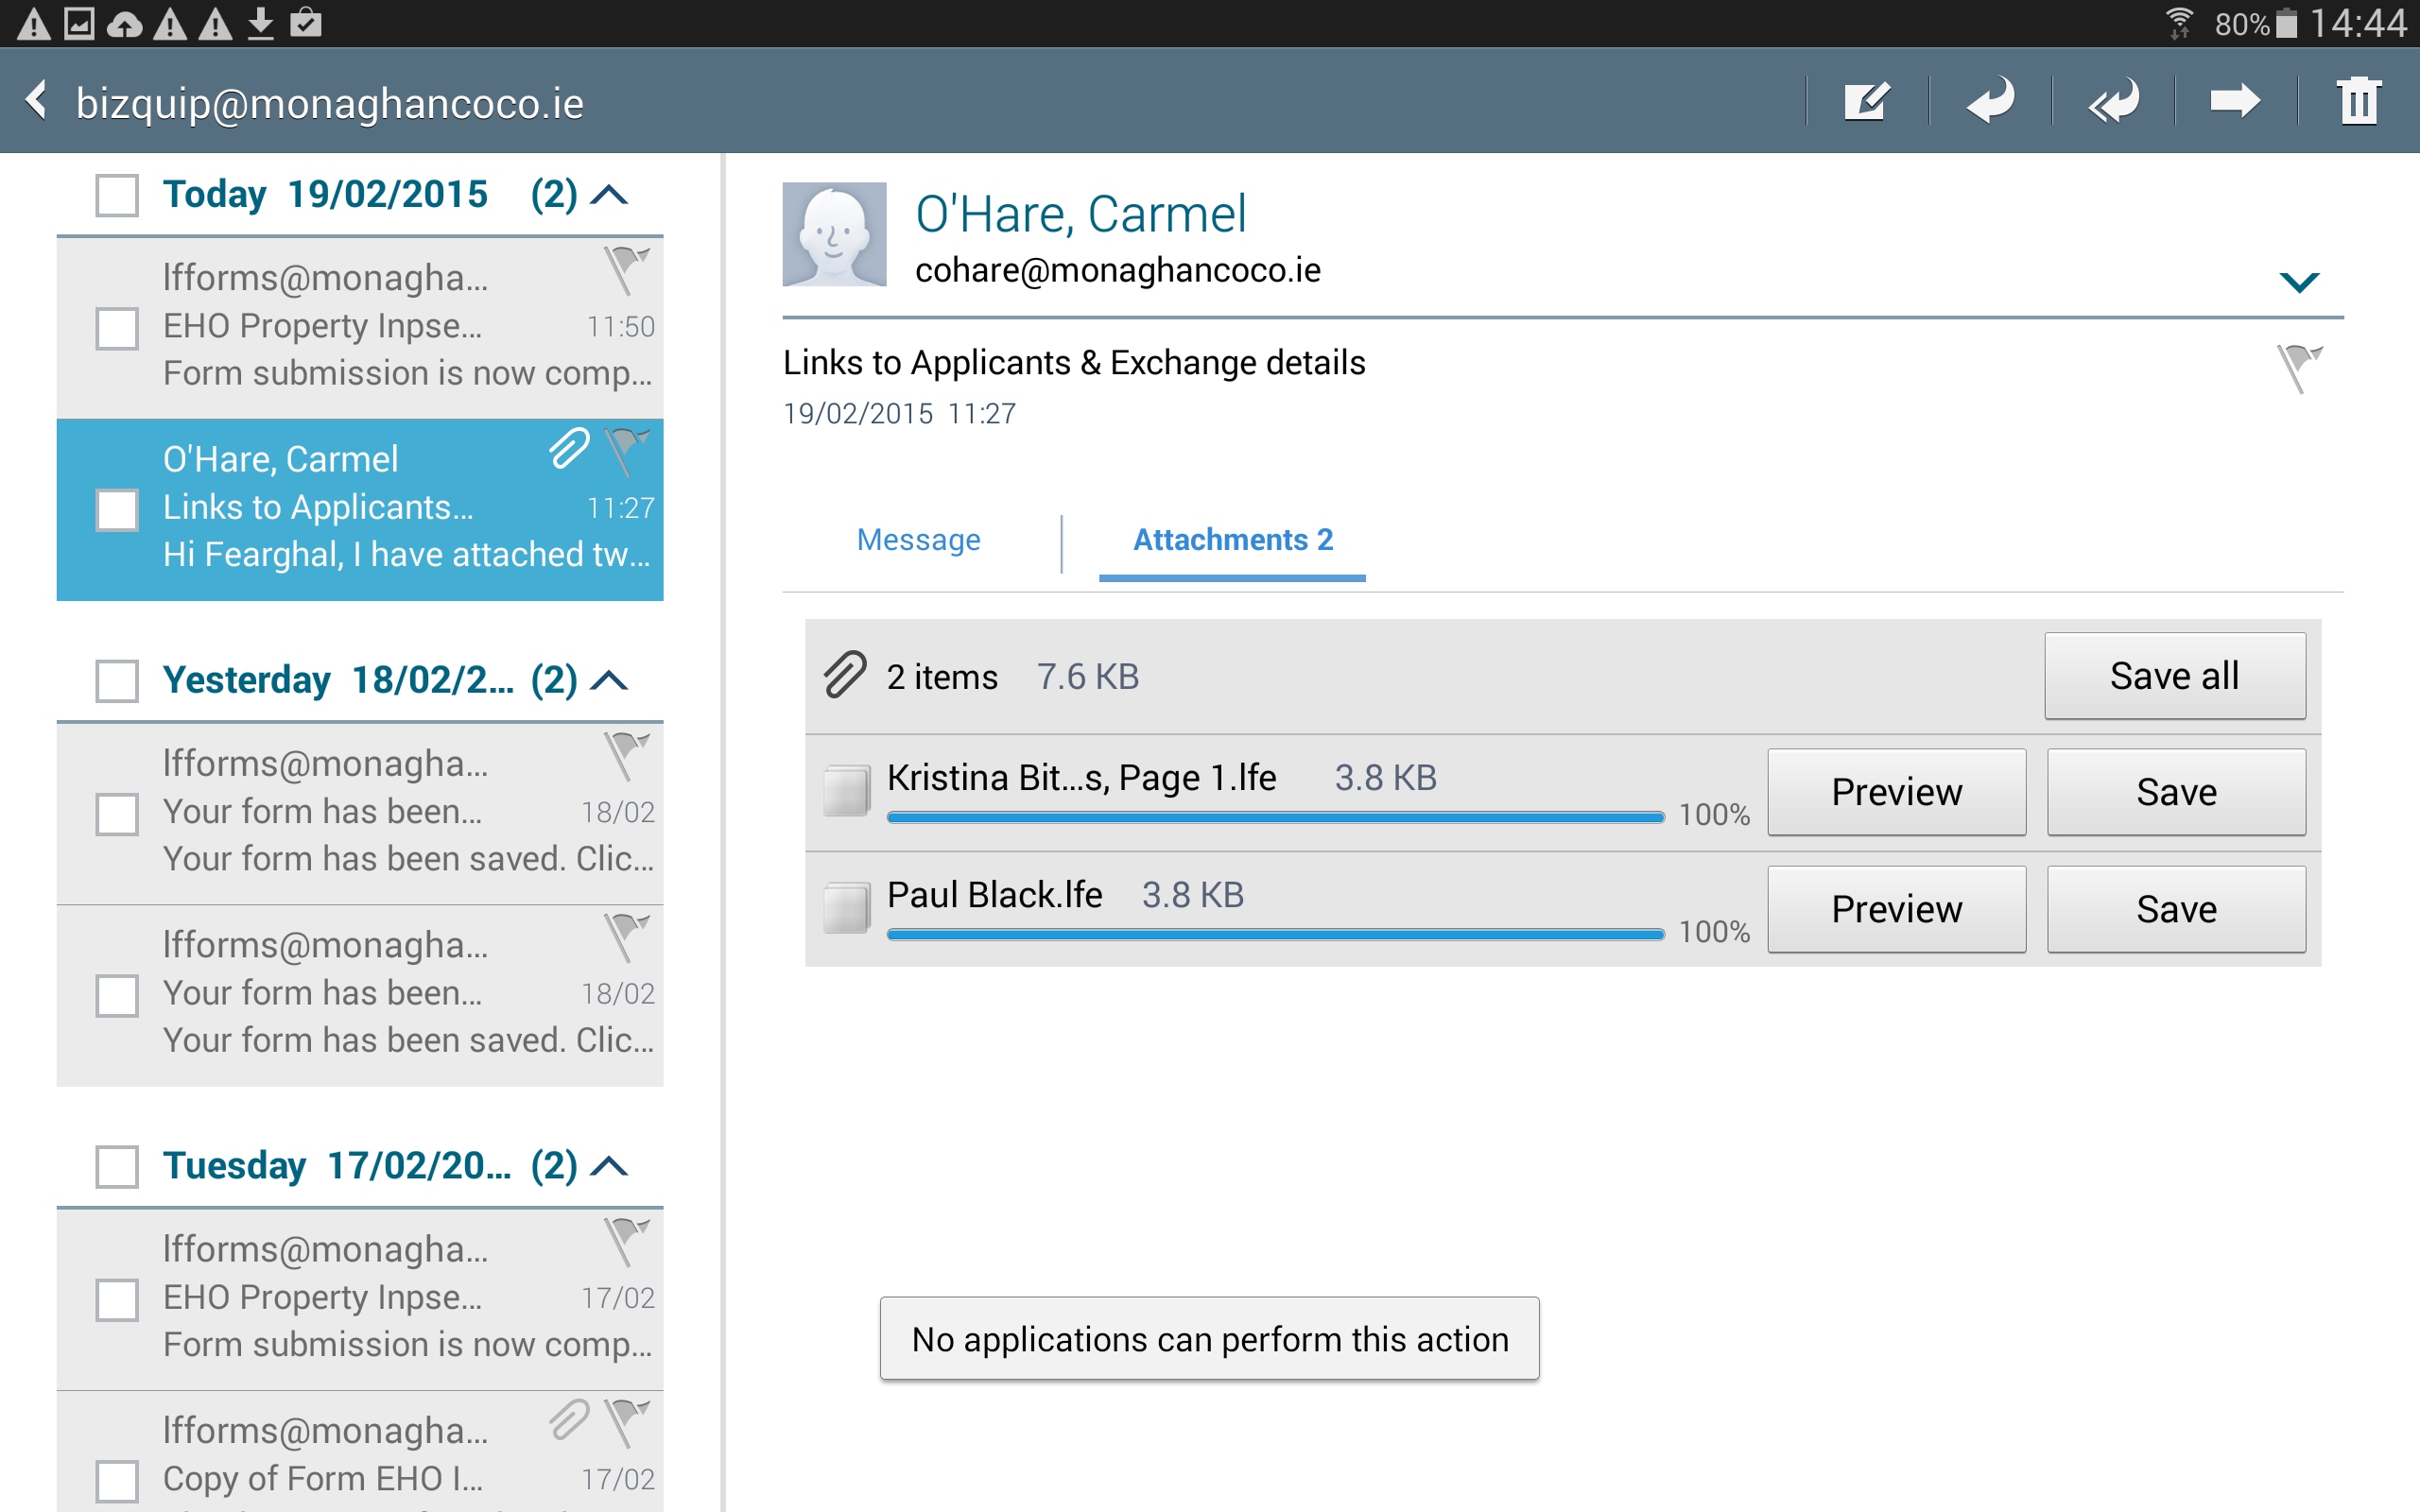The image size is (2420, 1512).
Task: Switch to the Message tab
Action: (x=918, y=540)
